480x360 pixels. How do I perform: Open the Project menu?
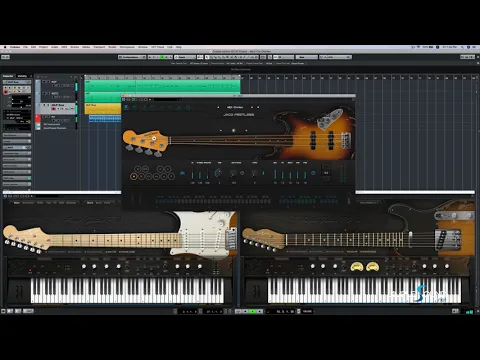[43, 47]
